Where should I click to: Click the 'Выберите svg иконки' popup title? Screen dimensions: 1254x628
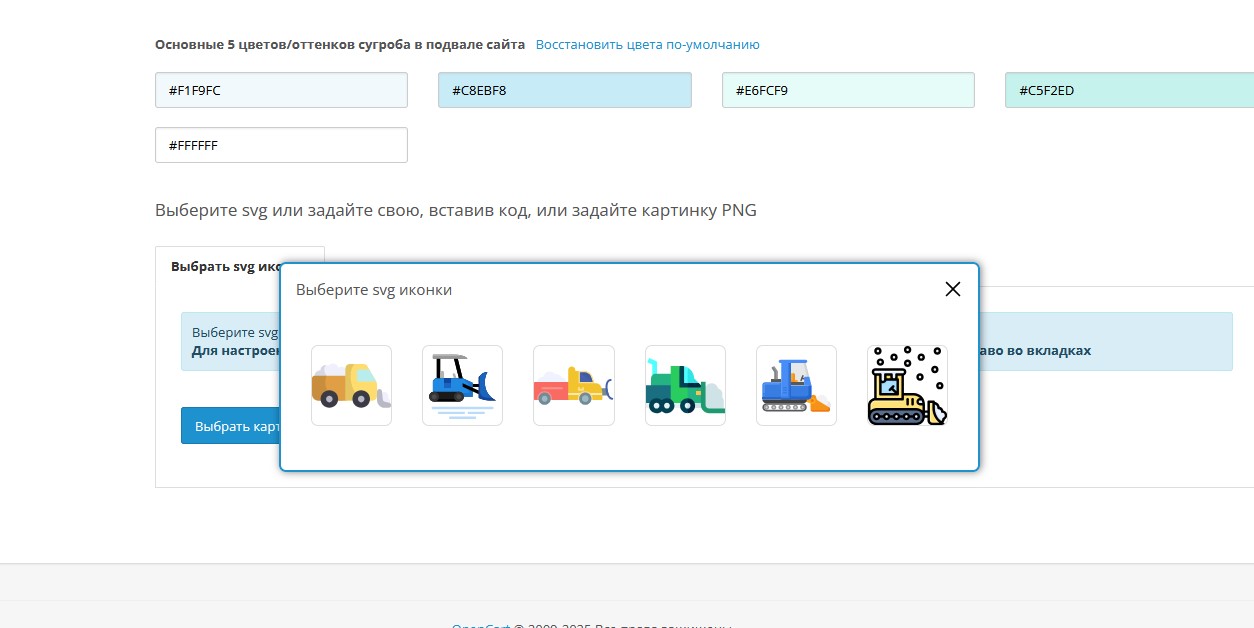(x=374, y=290)
